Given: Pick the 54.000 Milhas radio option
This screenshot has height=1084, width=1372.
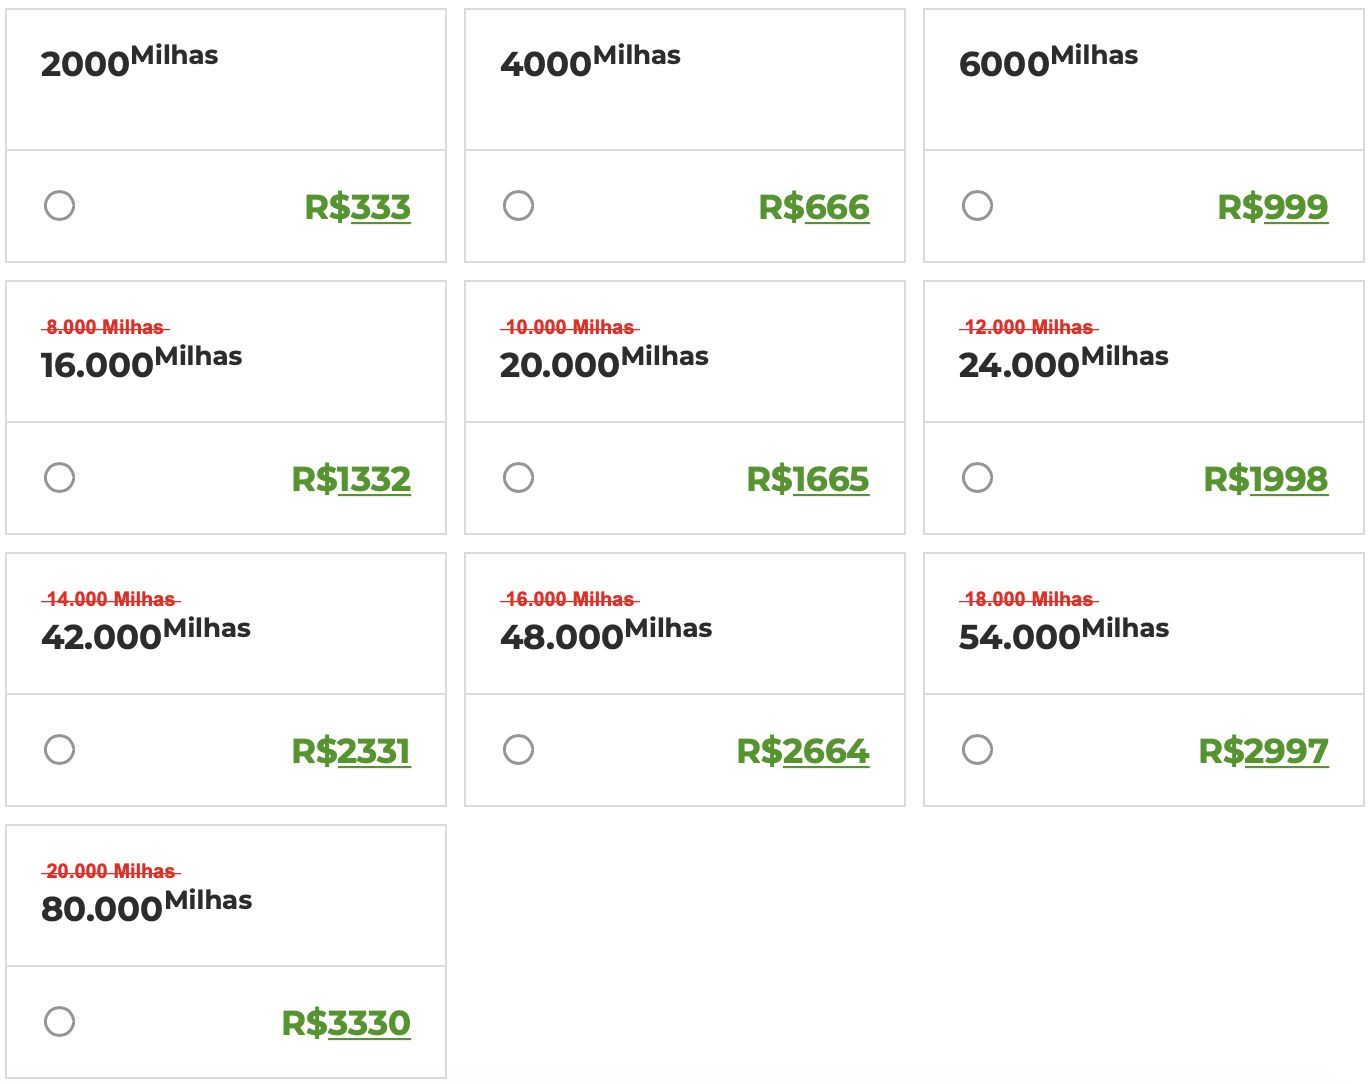Looking at the screenshot, I should pos(977,750).
